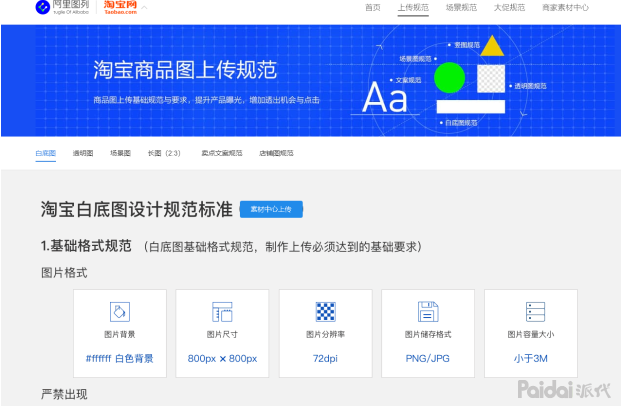Switch to the 场景图 tab

pyautogui.click(x=120, y=153)
